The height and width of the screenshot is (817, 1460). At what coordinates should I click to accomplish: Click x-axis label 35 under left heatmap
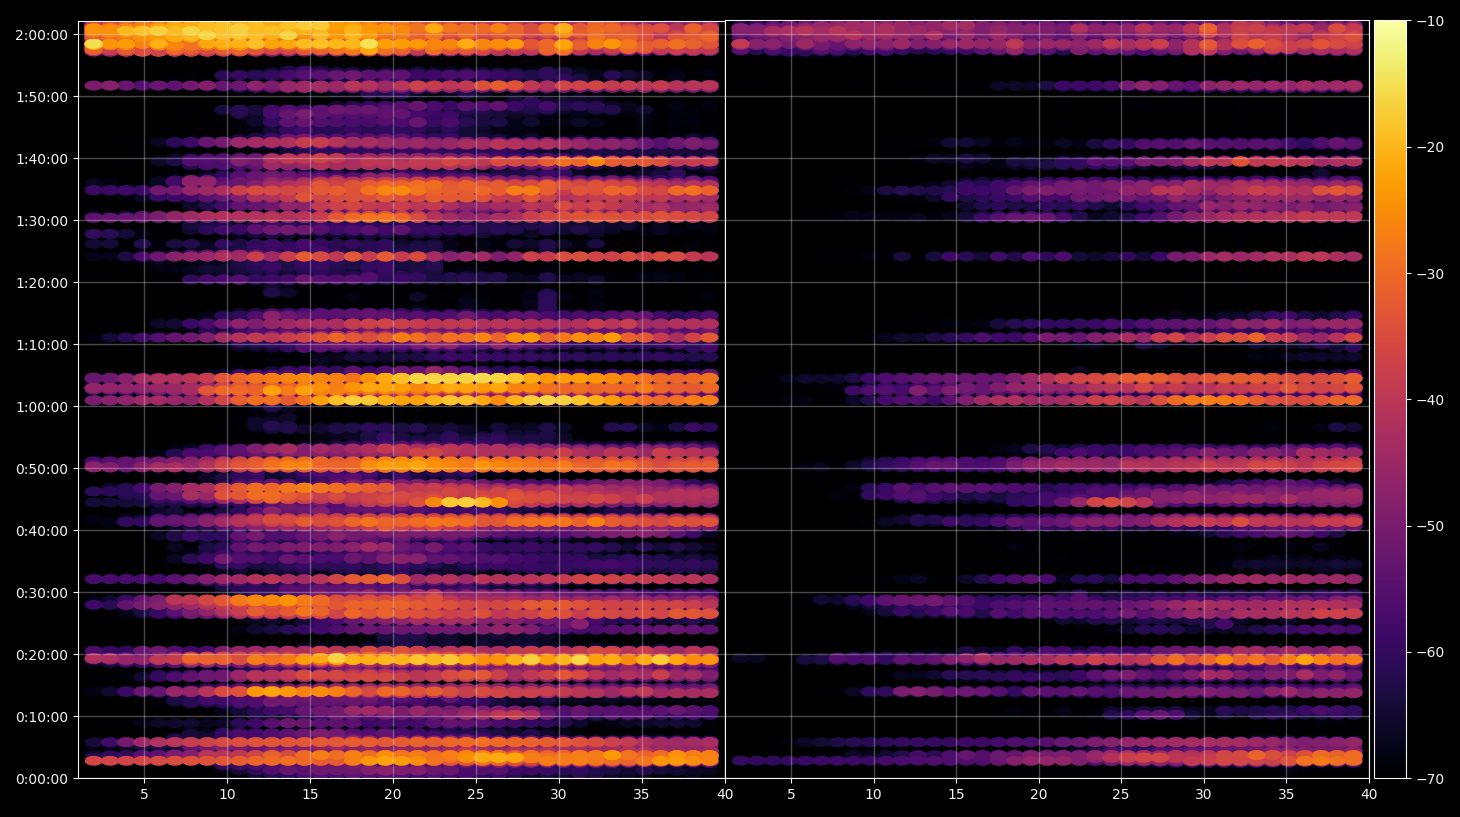pyautogui.click(x=641, y=795)
